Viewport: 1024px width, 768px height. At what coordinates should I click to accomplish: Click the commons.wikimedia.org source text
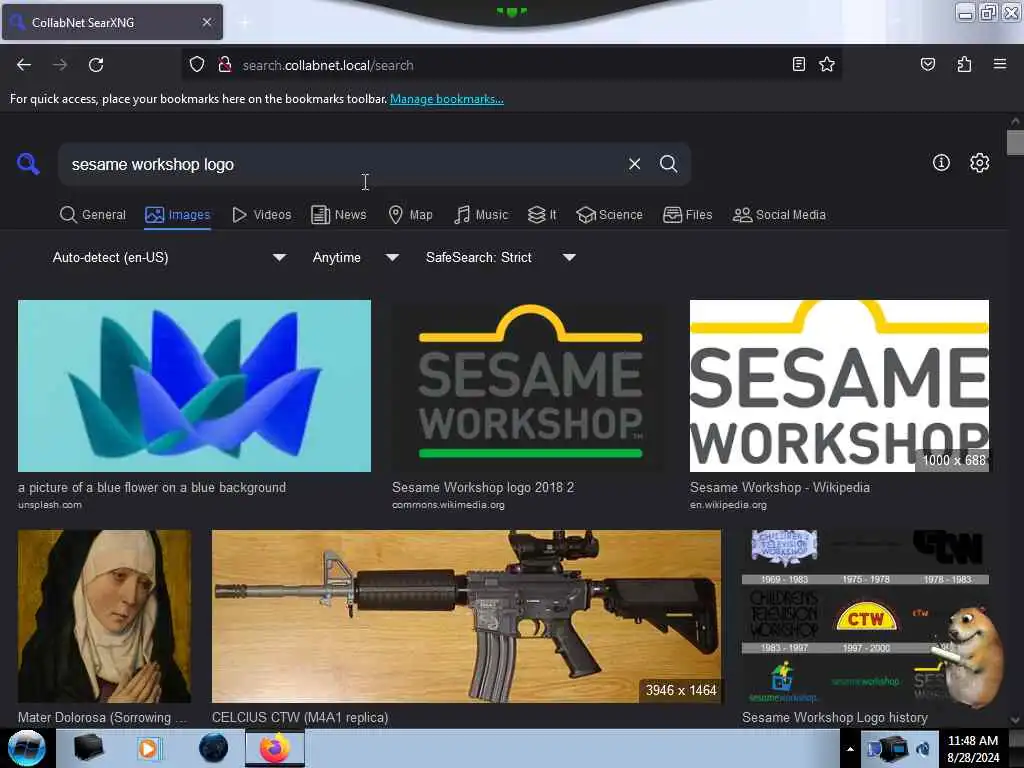(x=448, y=504)
